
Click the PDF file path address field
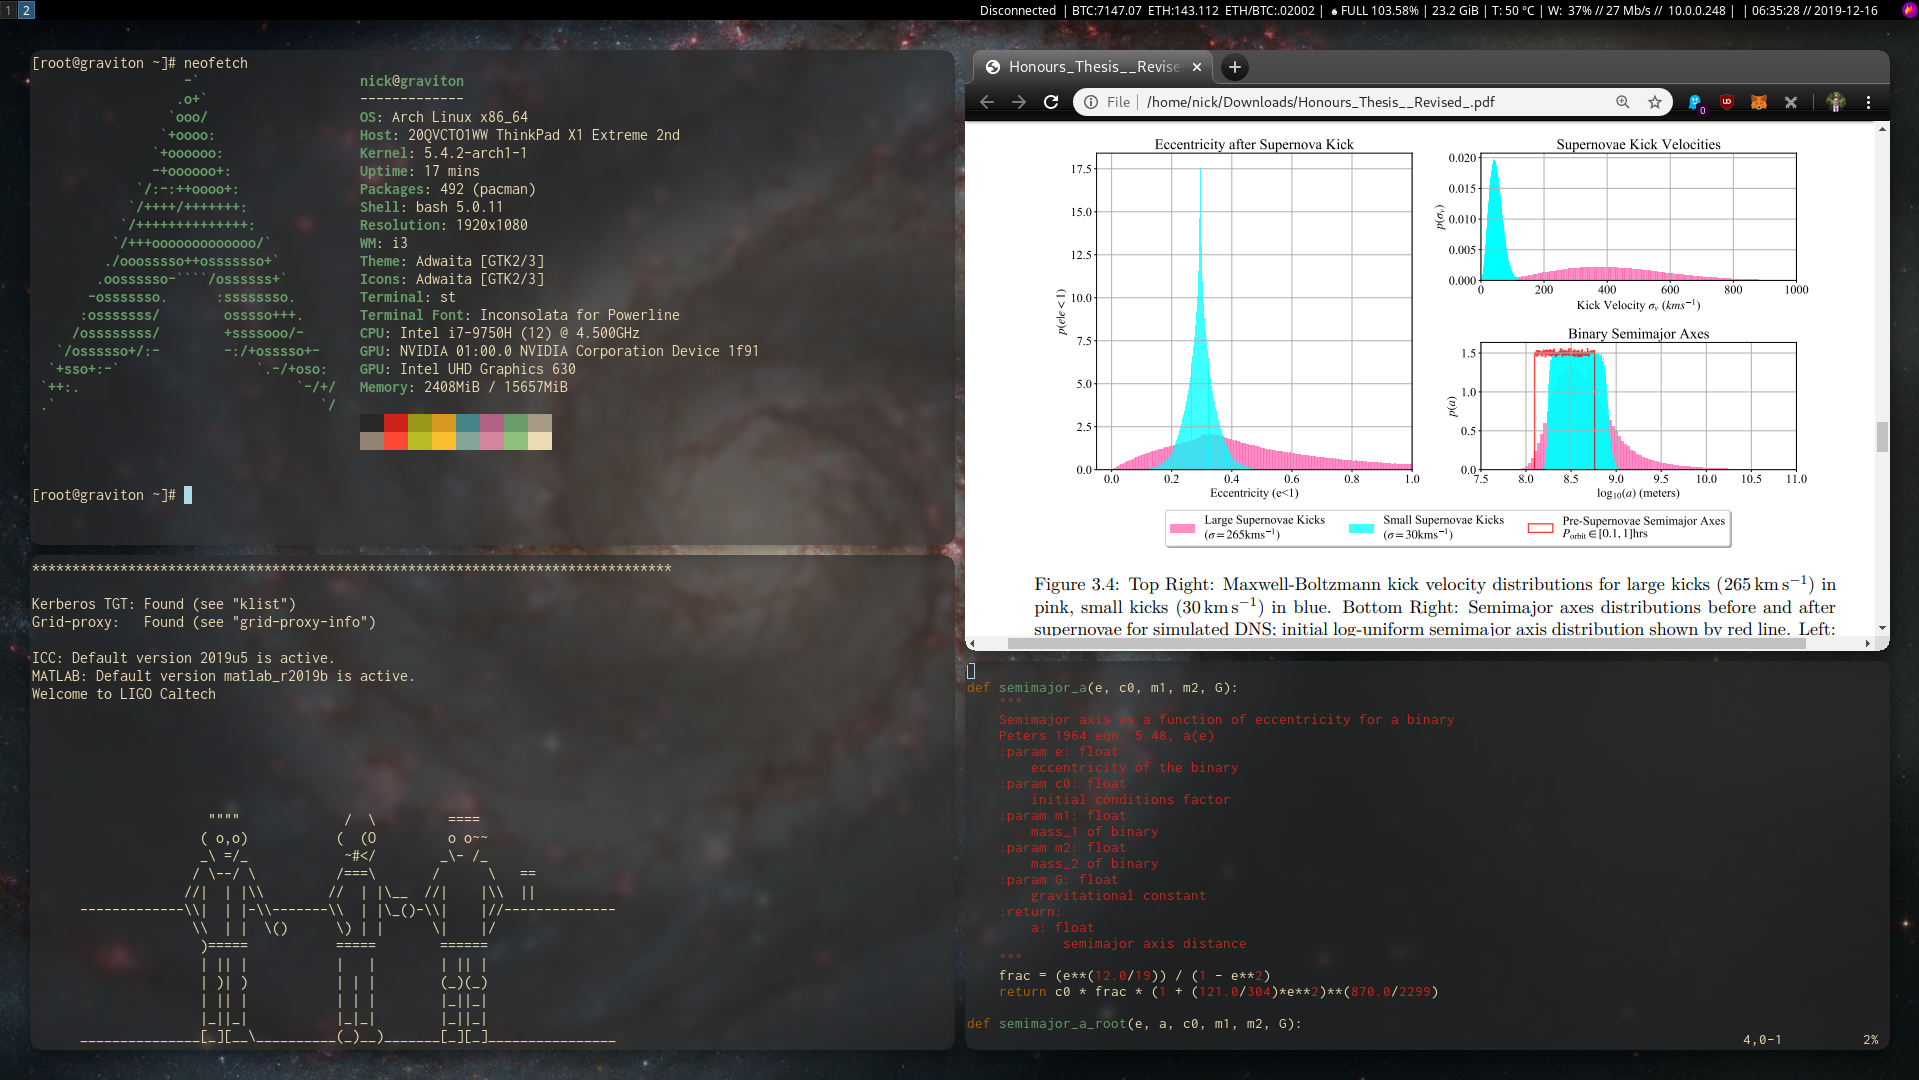pos(1372,102)
